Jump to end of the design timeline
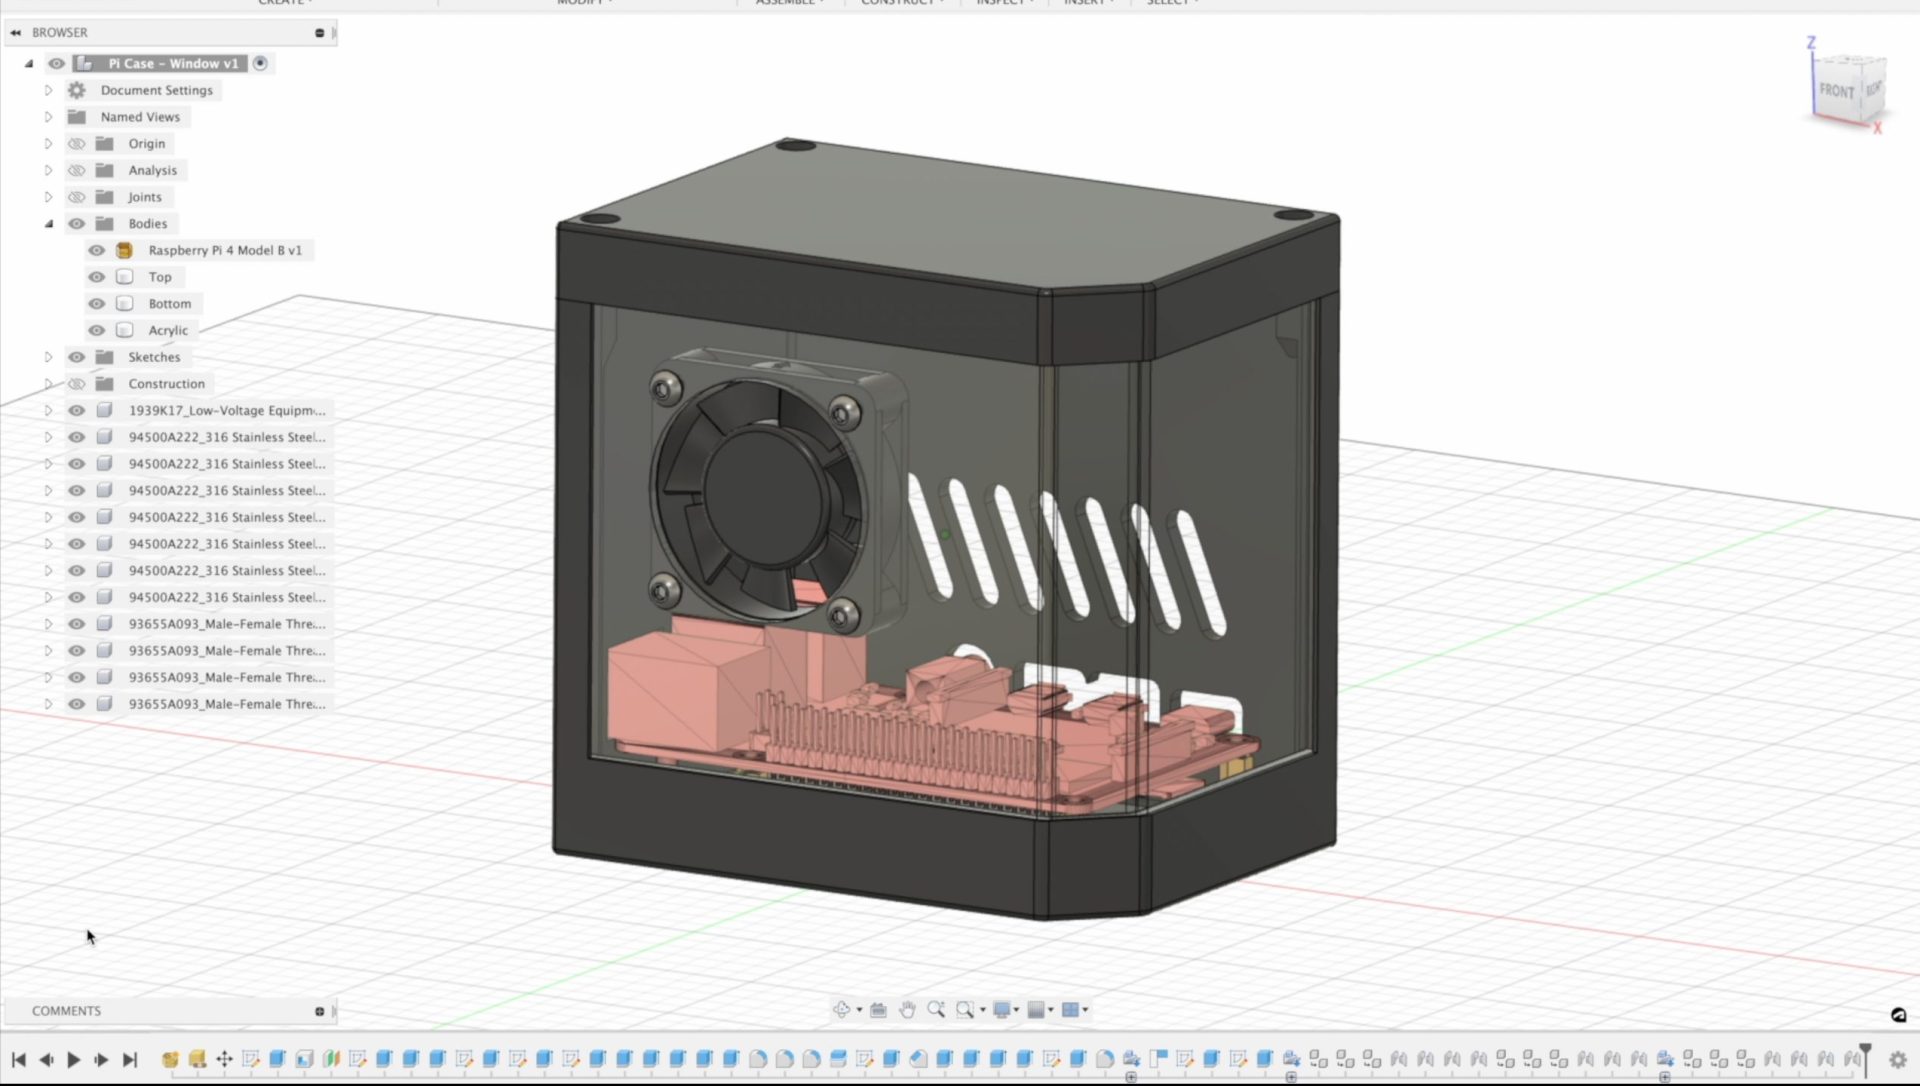This screenshot has height=1086, width=1920. pos(131,1059)
